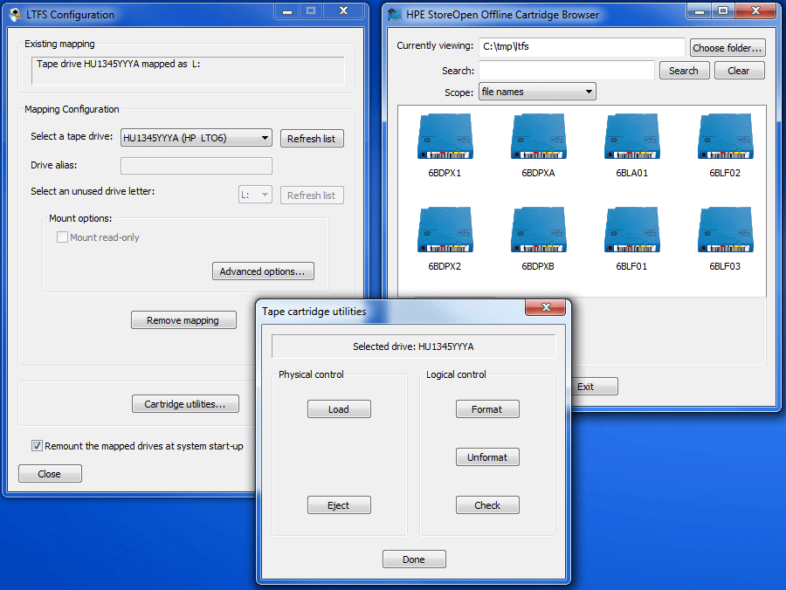Screen dimensions: 786x590
Task: Select the 6BDPX1 tape cartridge icon
Action: pyautogui.click(x=444, y=137)
